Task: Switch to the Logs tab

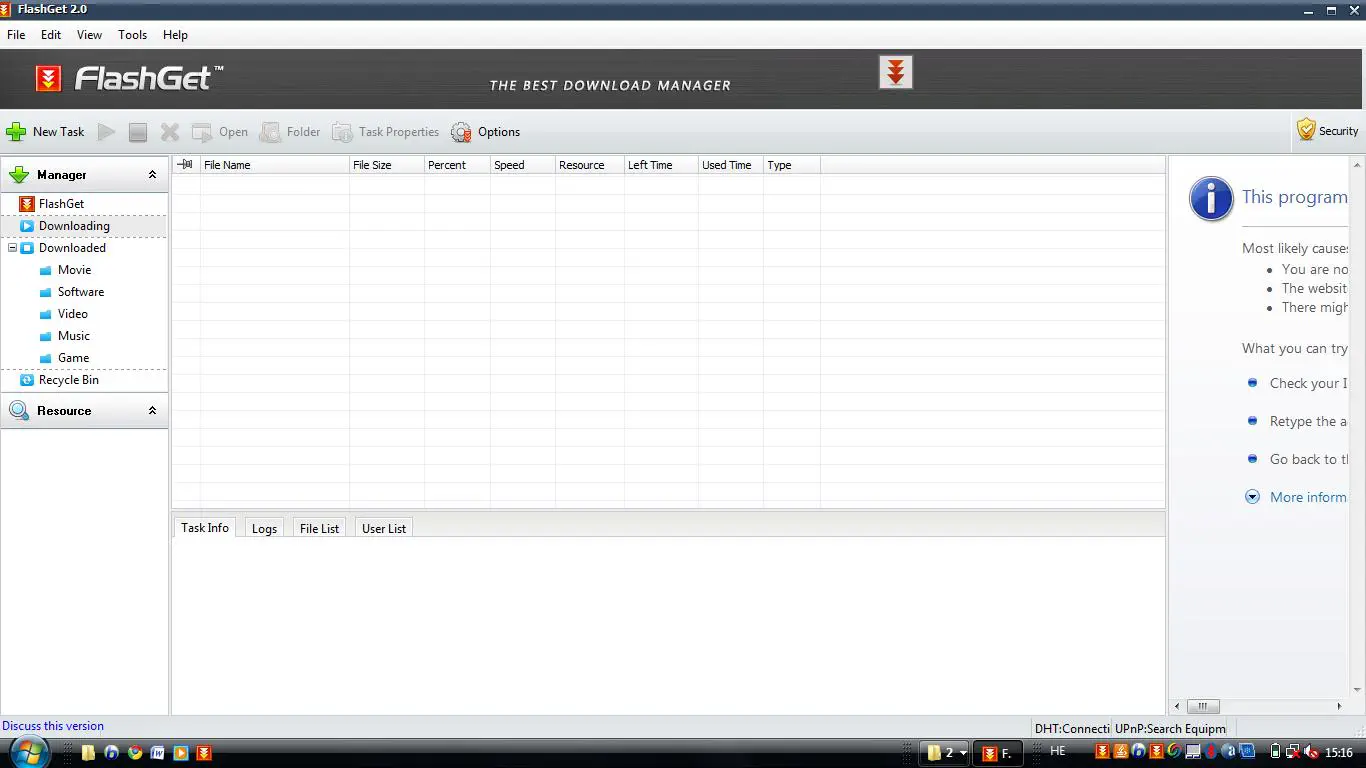Action: point(264,529)
